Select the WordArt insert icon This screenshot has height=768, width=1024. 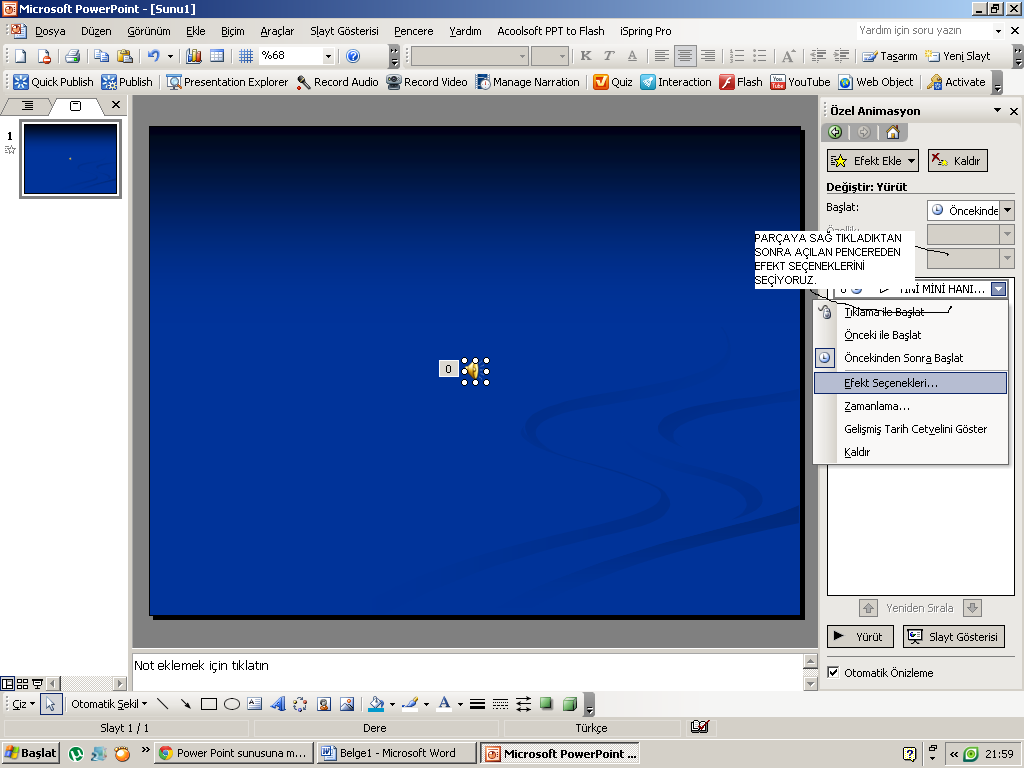point(277,704)
